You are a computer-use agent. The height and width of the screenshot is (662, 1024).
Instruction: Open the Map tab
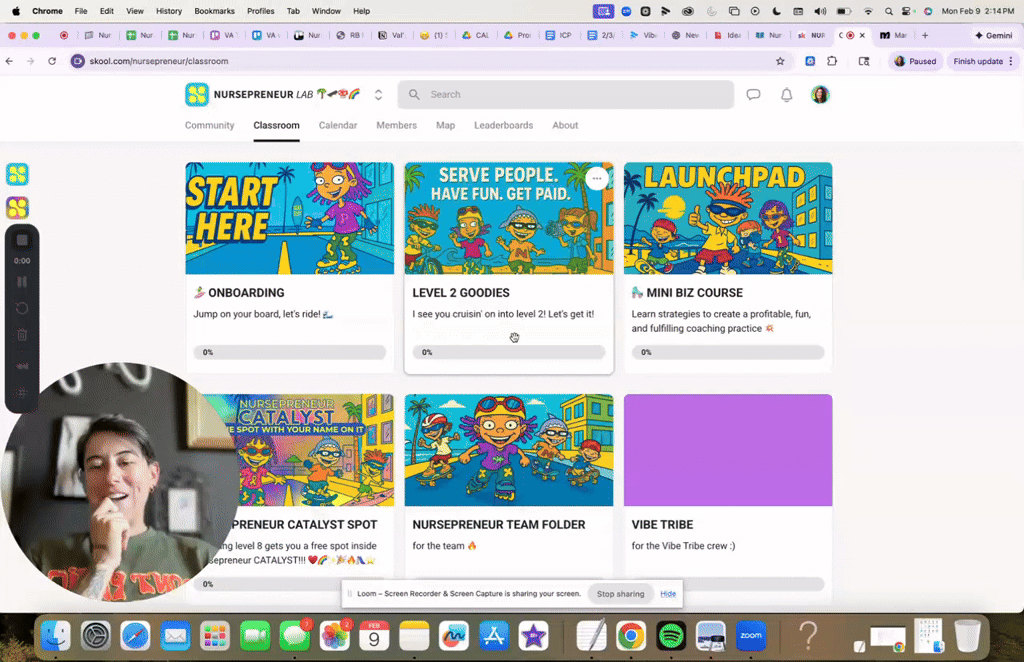(445, 125)
